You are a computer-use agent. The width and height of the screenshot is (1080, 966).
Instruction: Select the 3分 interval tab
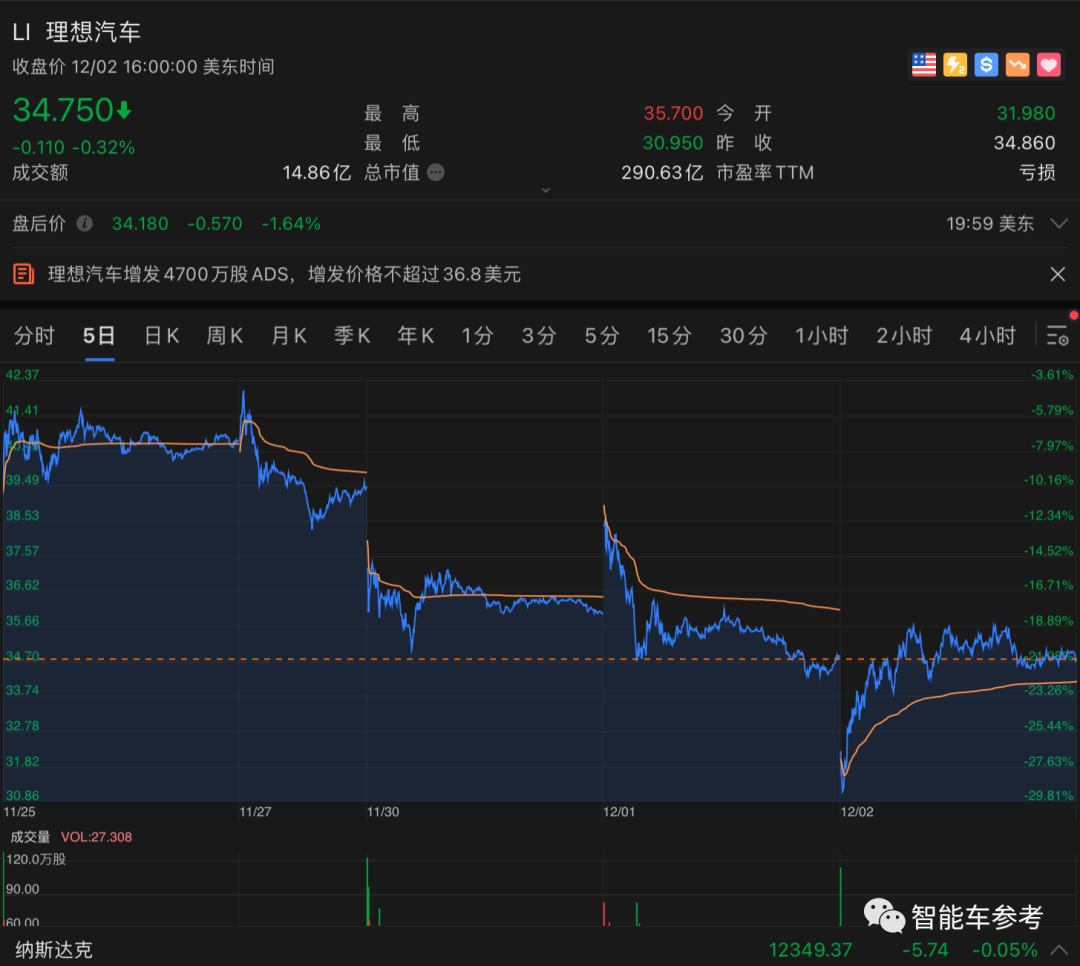tap(539, 336)
